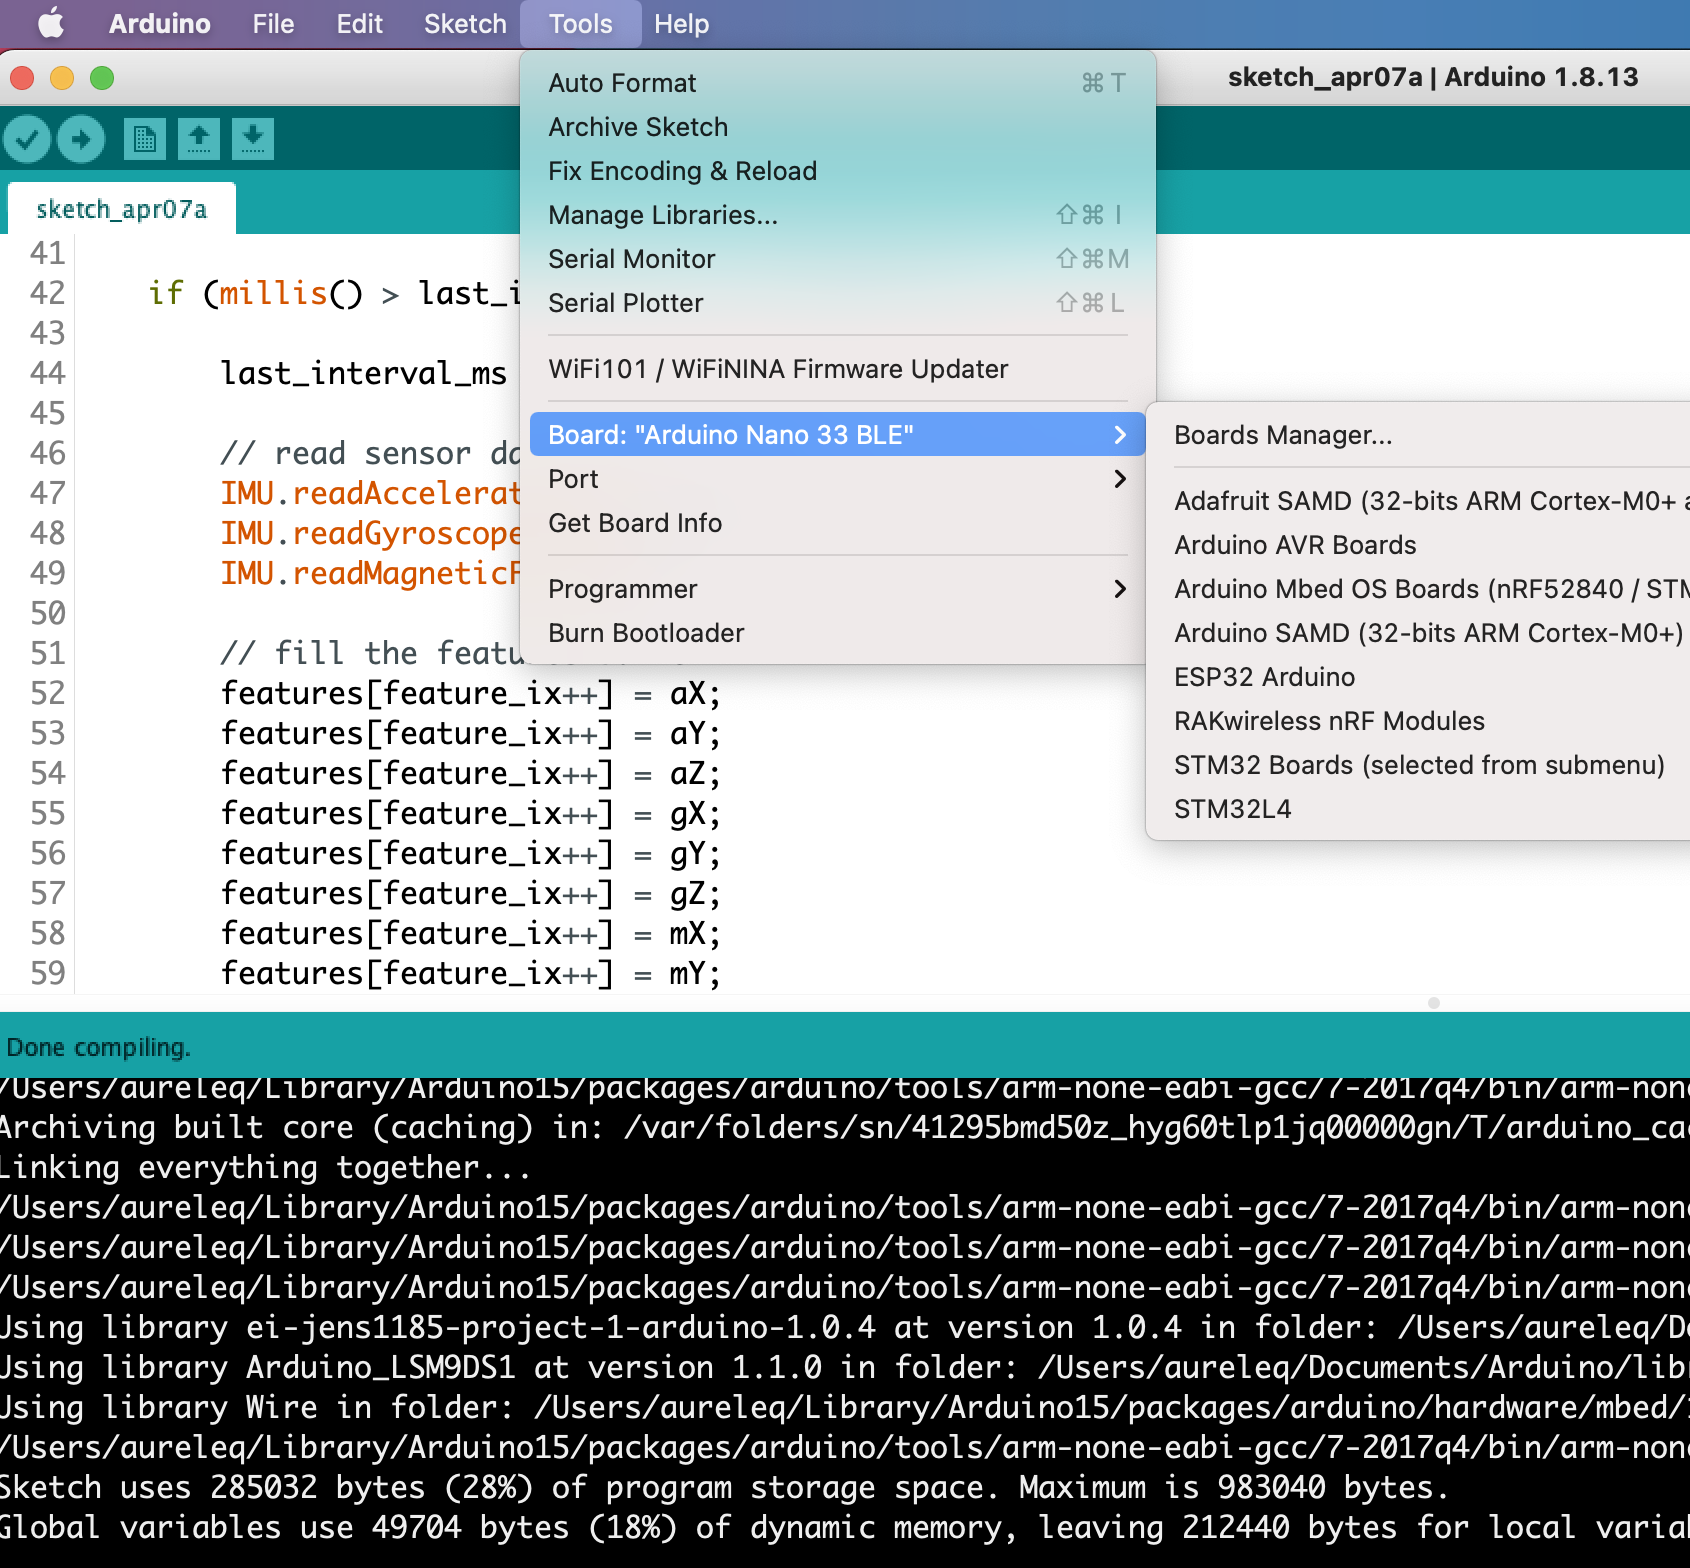Open the Arduino application menu
This screenshot has width=1690, height=1568.
(160, 24)
